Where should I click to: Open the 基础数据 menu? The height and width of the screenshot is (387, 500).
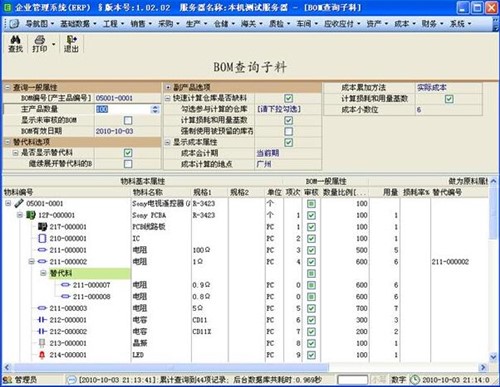(78, 24)
